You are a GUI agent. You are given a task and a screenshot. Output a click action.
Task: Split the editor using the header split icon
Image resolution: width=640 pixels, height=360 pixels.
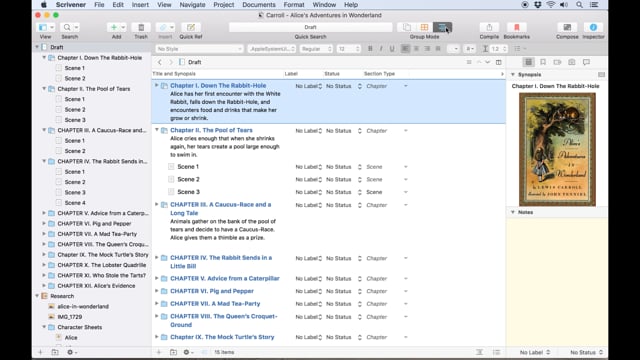click(498, 62)
